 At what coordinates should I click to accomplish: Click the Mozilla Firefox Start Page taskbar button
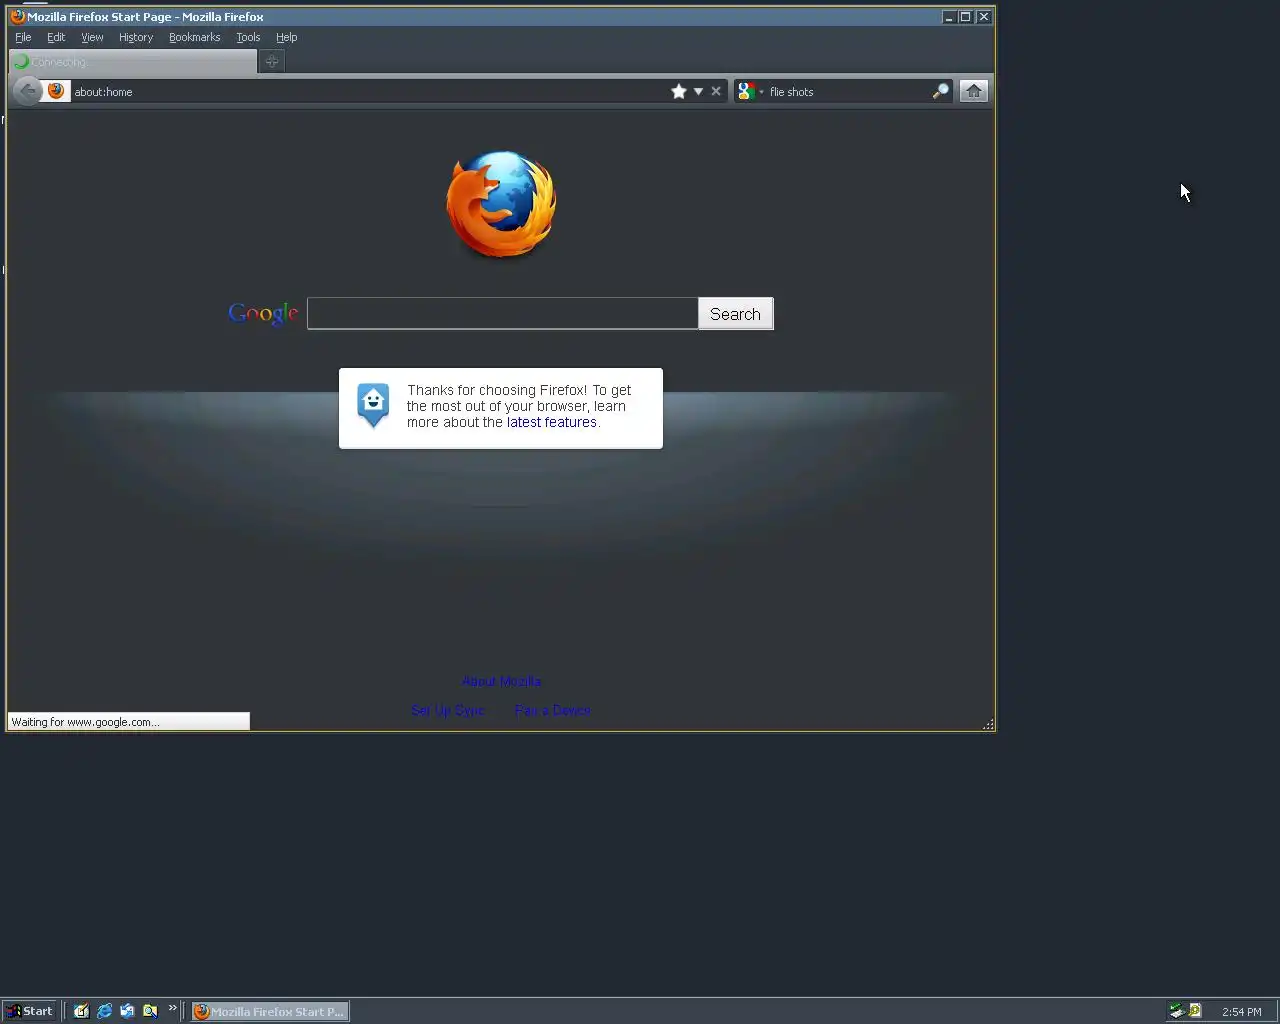click(270, 1011)
